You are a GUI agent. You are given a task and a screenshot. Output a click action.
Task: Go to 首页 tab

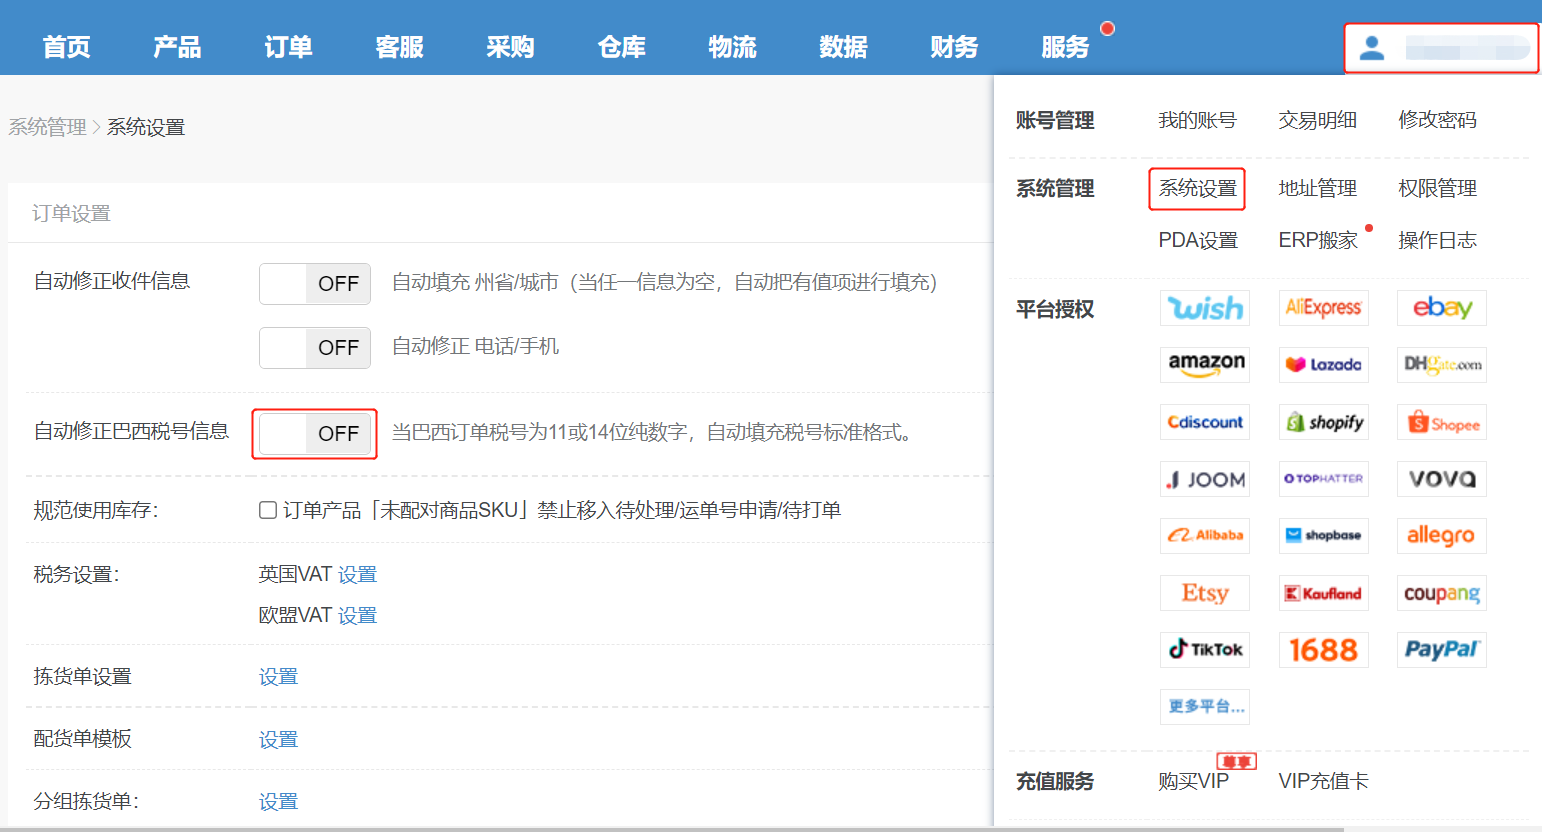click(67, 47)
